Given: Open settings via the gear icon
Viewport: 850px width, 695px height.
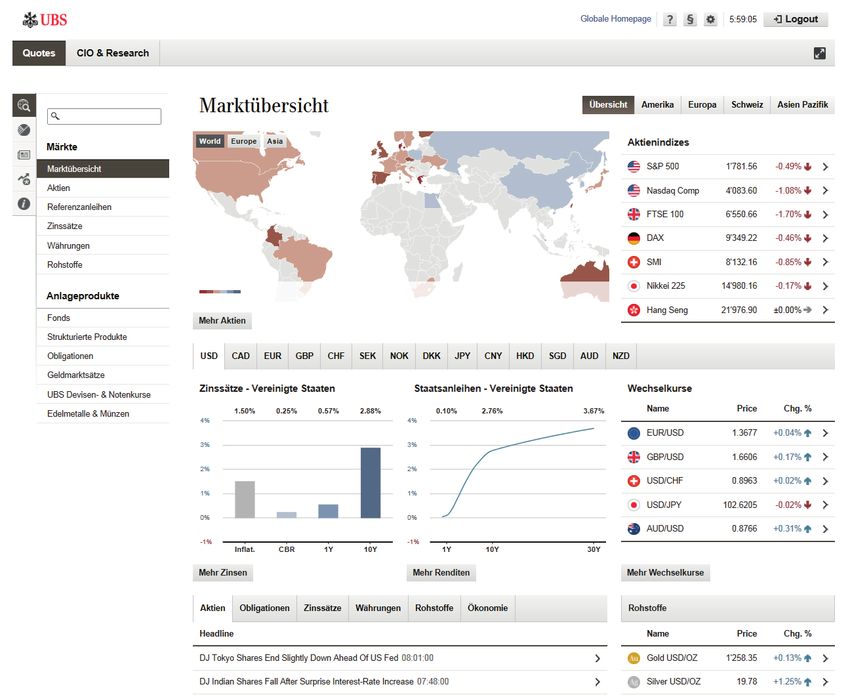Looking at the screenshot, I should tap(710, 19).
